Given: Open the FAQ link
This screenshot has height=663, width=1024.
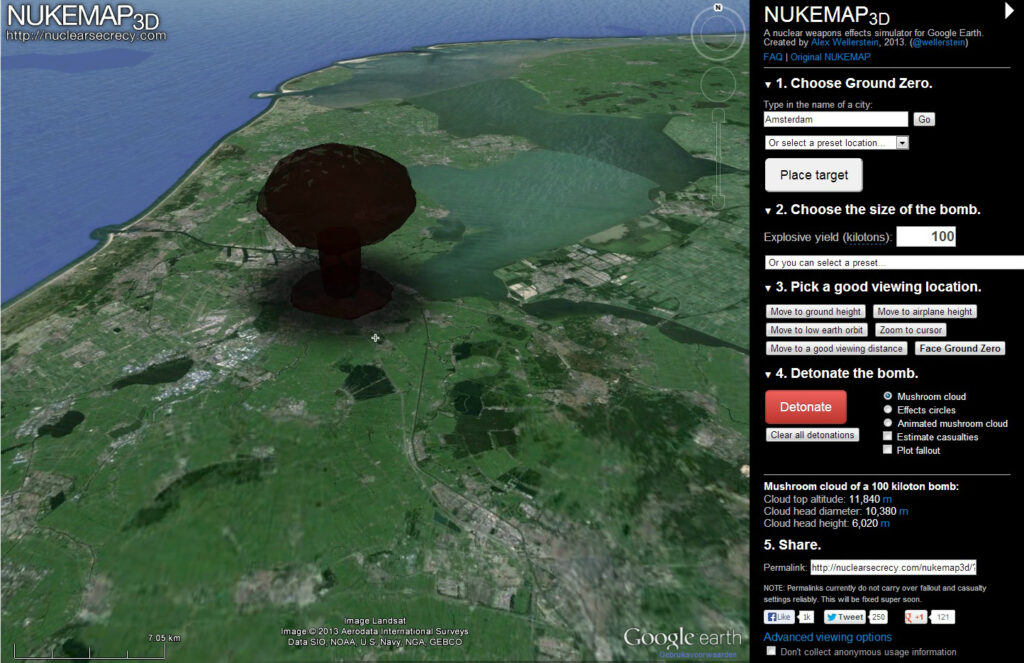Looking at the screenshot, I should (773, 57).
